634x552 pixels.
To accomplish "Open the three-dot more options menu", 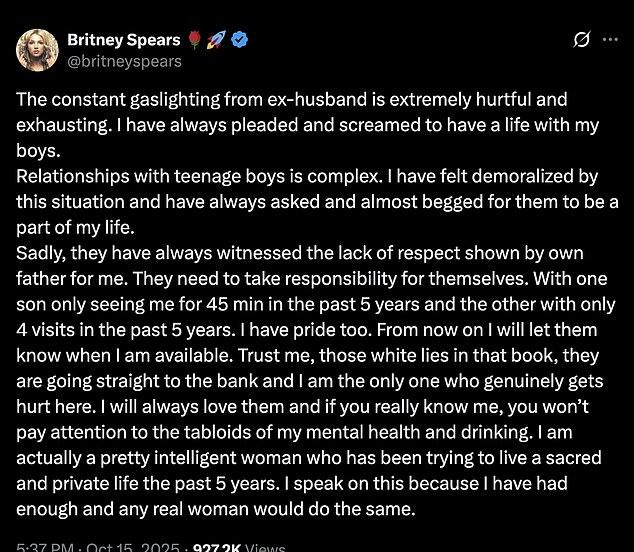I will click(x=611, y=40).
